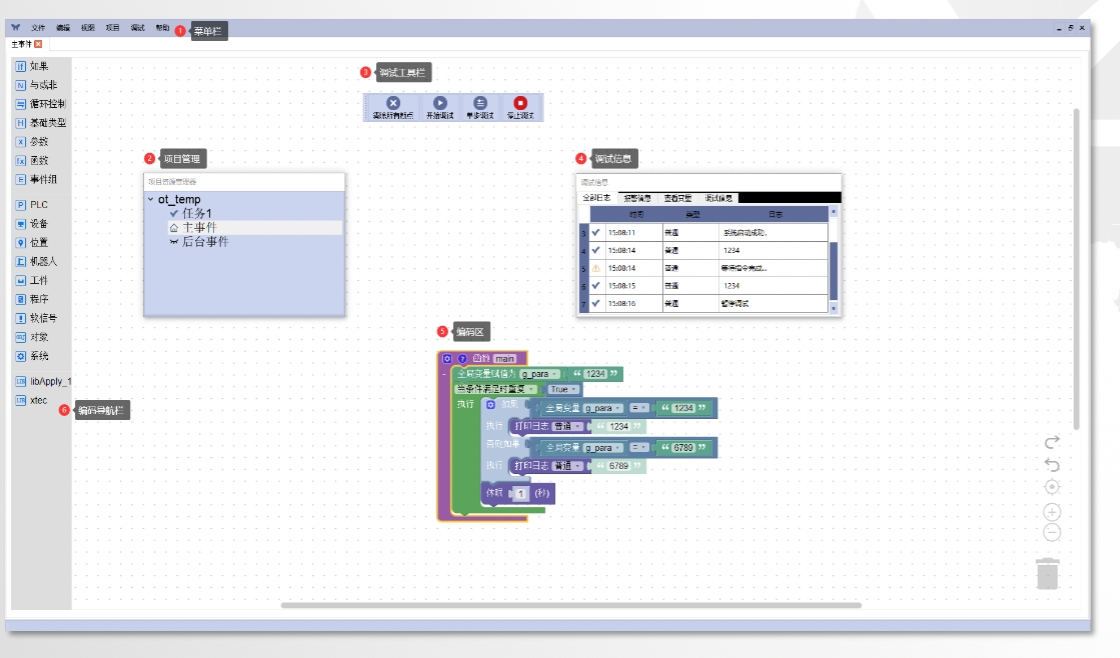Image resolution: width=1120 pixels, height=658 pixels.
Task: Click the clear all breakpoints X icon
Action: click(x=393, y=103)
